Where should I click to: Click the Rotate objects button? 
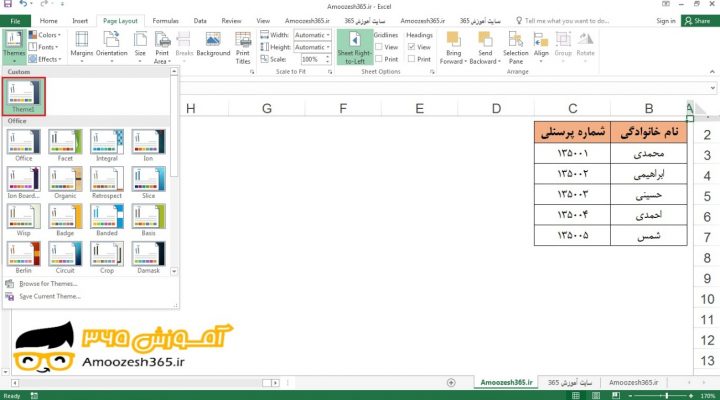click(x=585, y=45)
